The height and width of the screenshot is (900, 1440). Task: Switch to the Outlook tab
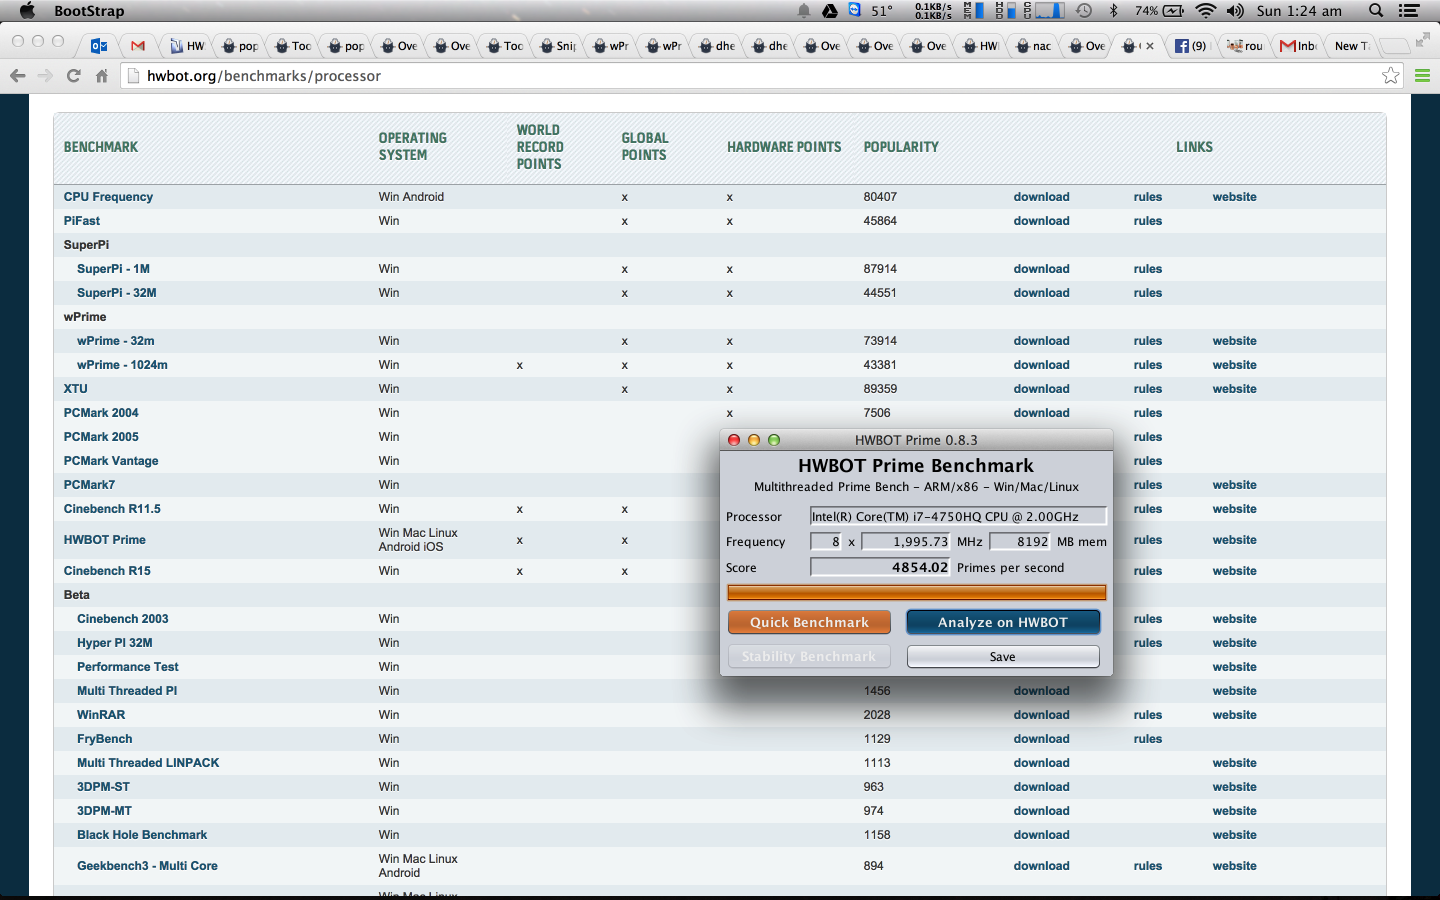tap(99, 46)
